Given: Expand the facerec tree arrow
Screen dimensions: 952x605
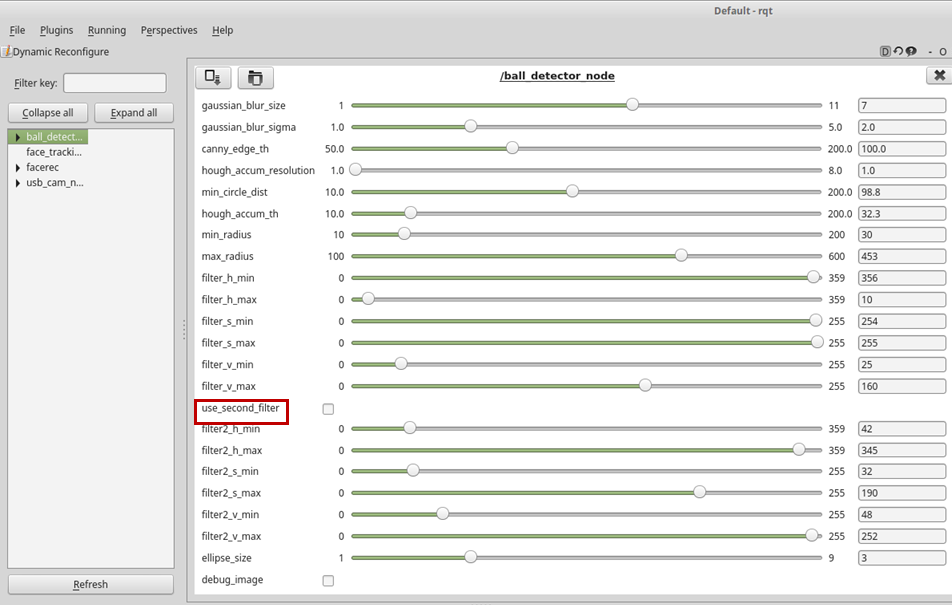Looking at the screenshot, I should [18, 168].
